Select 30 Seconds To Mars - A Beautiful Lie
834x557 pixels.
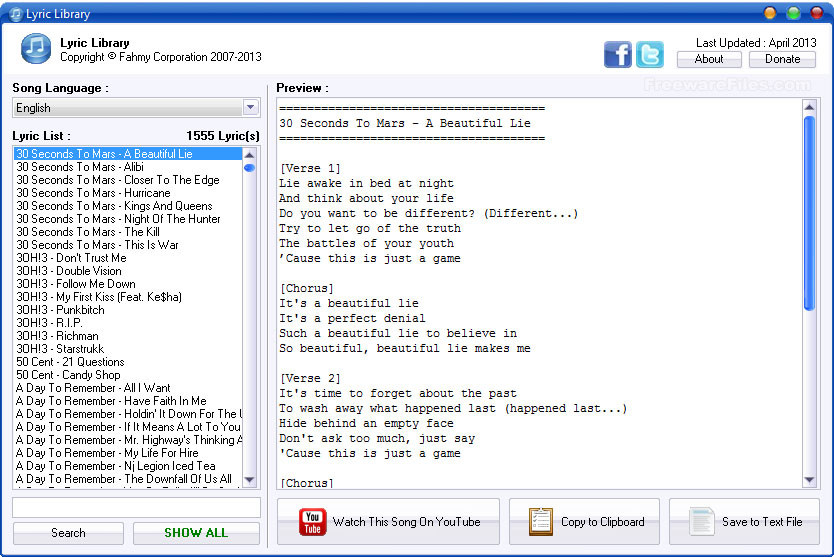[128, 154]
